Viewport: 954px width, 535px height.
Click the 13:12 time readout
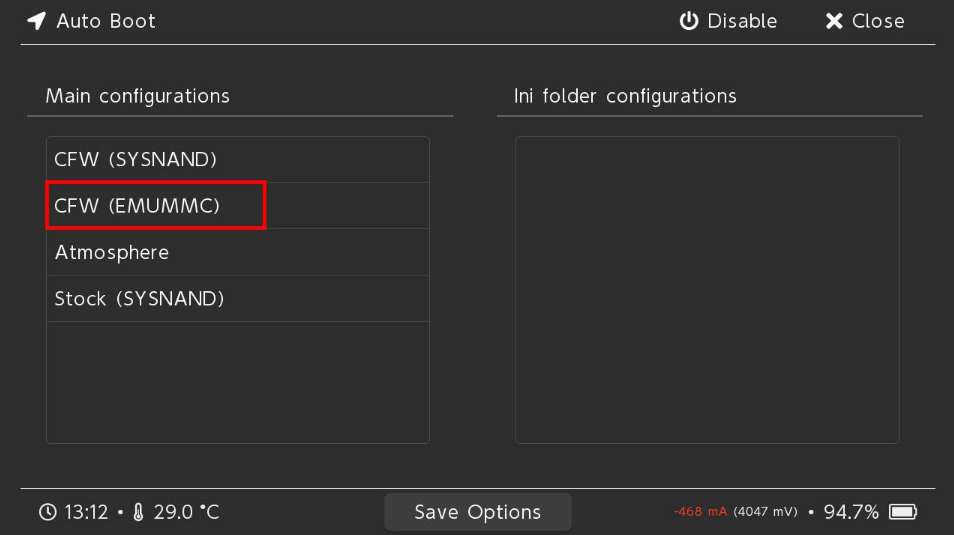(x=86, y=512)
